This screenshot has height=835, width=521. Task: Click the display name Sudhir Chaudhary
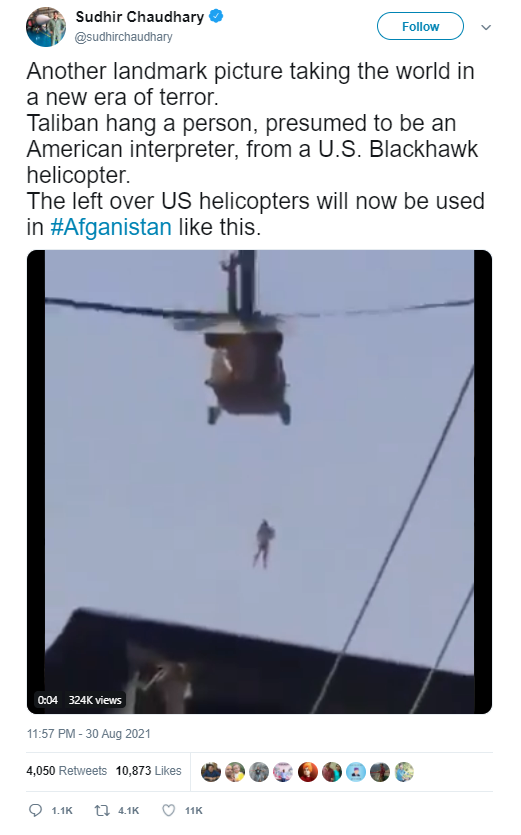[140, 17]
